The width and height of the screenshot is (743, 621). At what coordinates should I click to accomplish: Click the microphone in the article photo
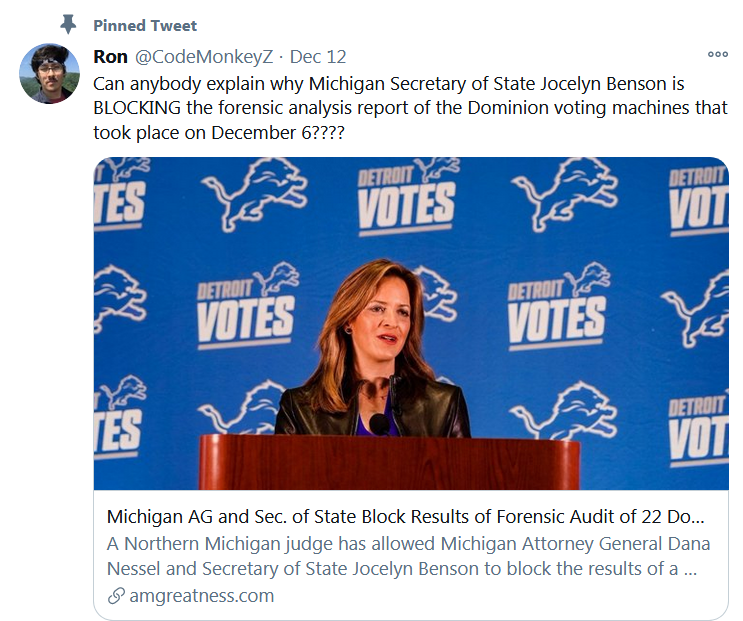381,424
